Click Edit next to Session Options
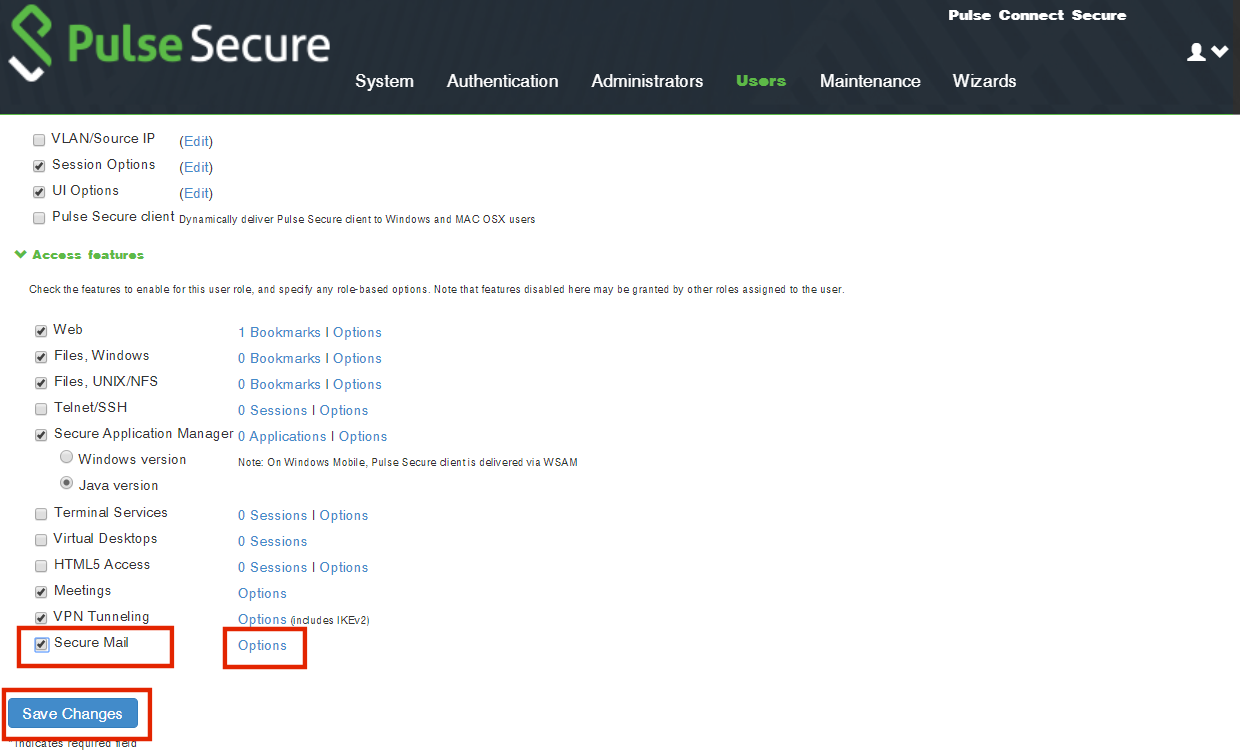The height and width of the screenshot is (756, 1240). 196,167
